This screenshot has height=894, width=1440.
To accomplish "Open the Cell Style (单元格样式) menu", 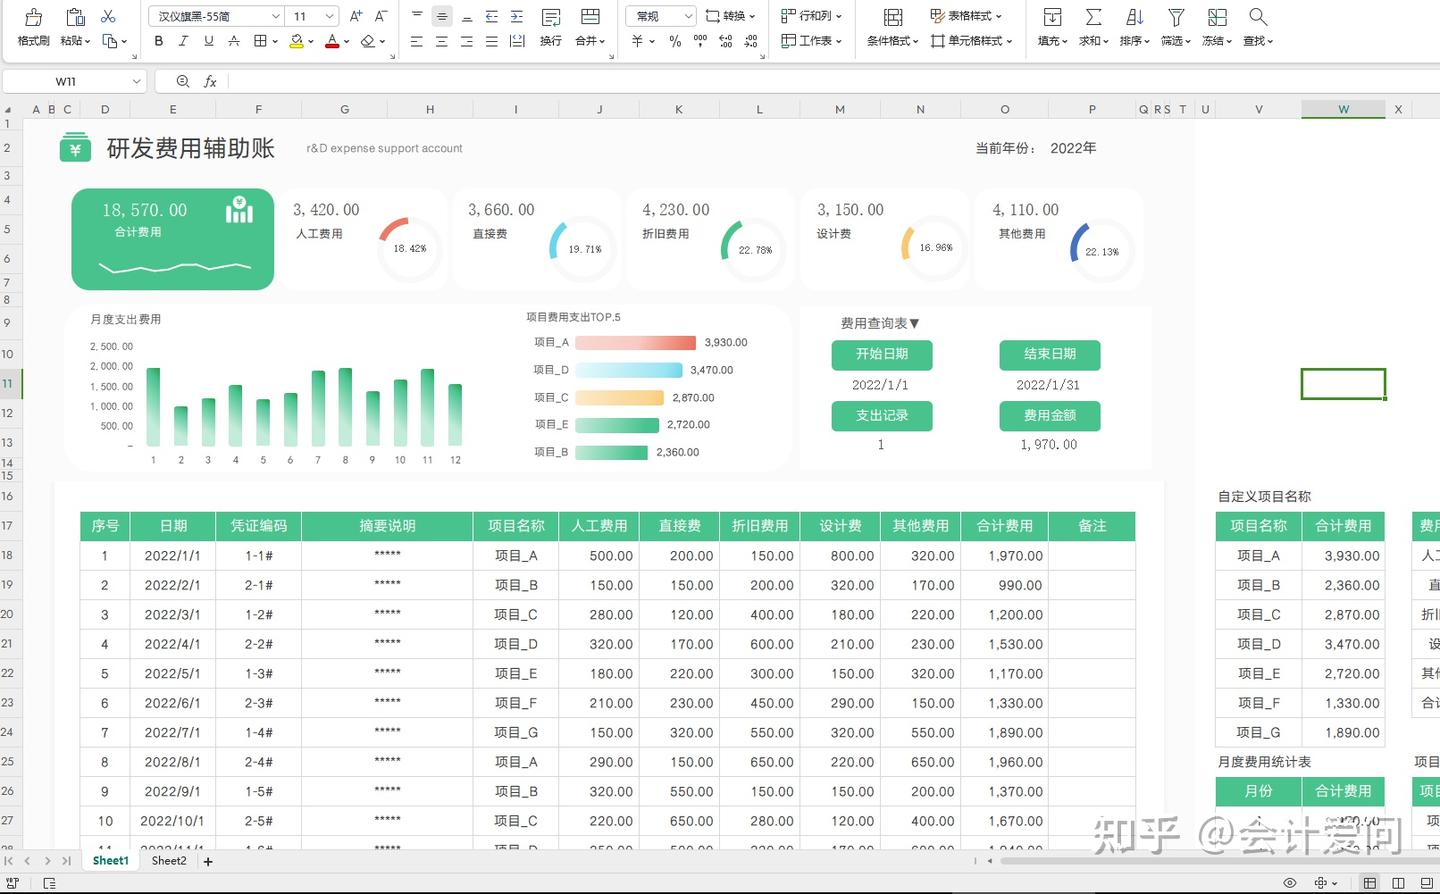I will pos(971,41).
